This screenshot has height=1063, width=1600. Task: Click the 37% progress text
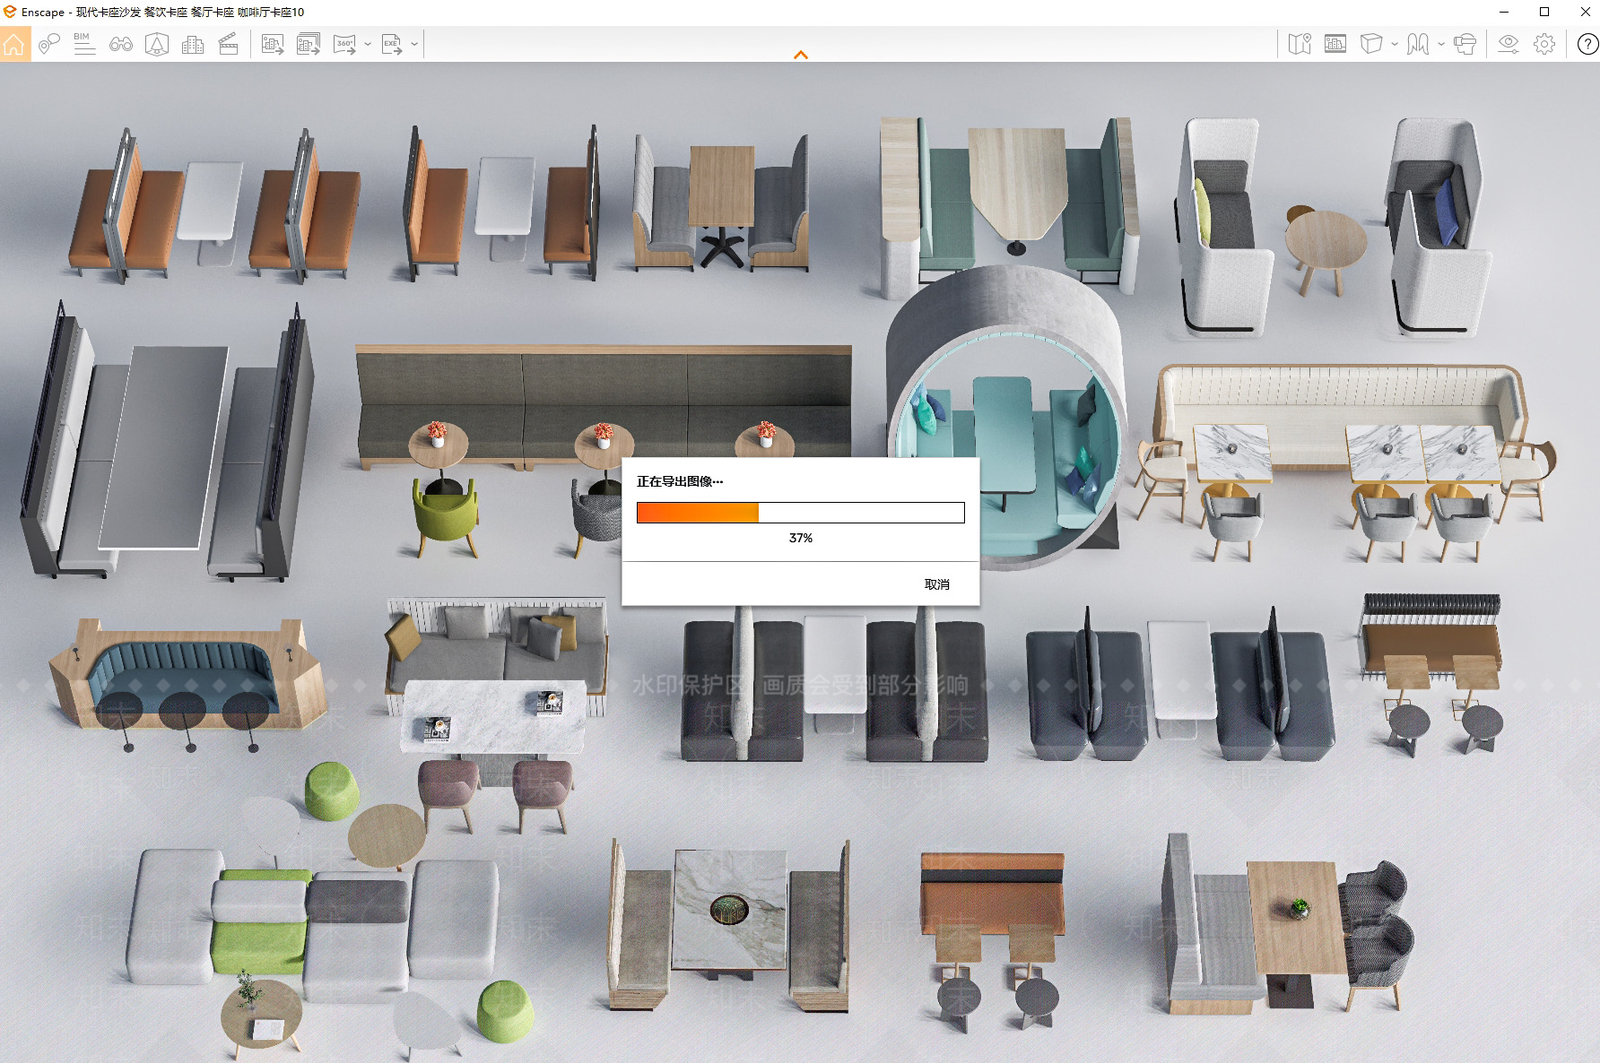800,538
